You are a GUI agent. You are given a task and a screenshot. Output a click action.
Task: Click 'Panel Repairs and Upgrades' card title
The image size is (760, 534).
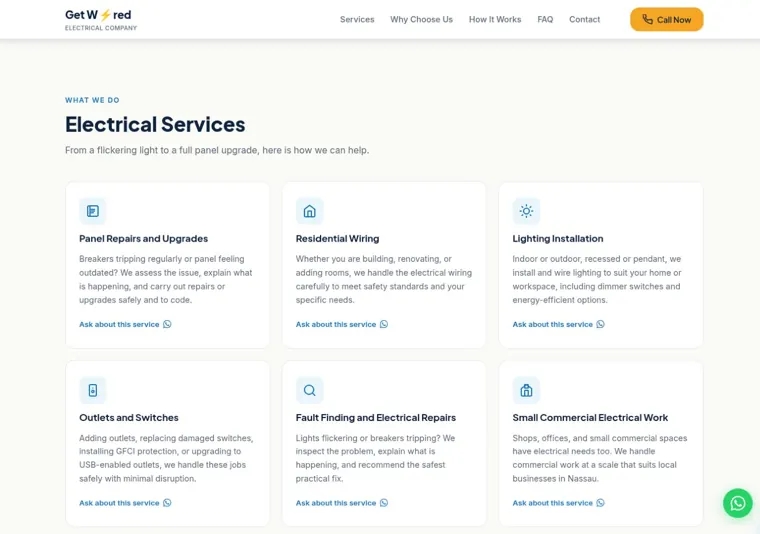(143, 238)
